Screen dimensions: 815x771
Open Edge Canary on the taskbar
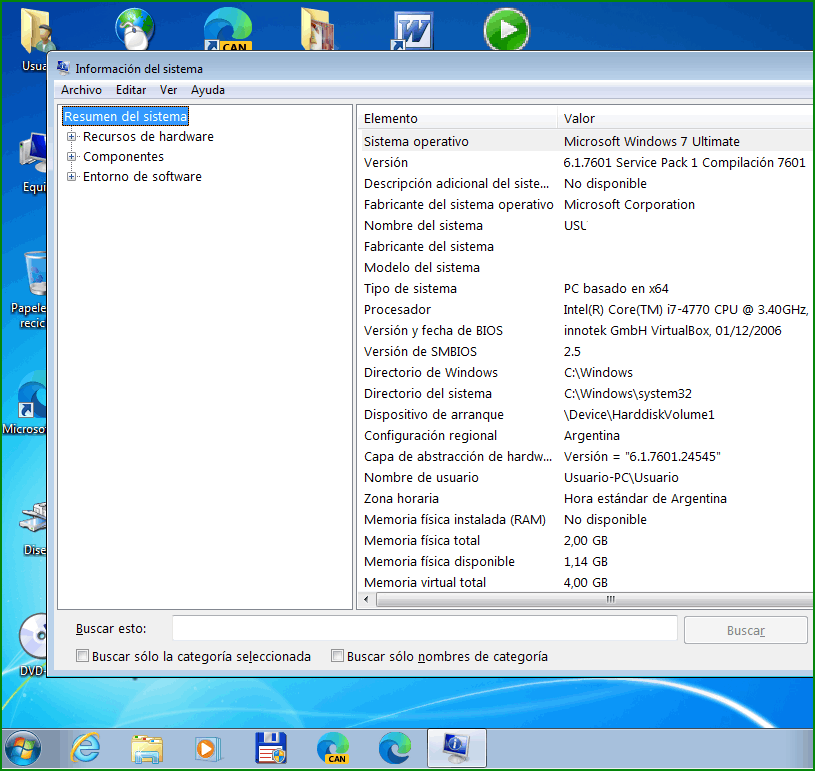point(333,748)
